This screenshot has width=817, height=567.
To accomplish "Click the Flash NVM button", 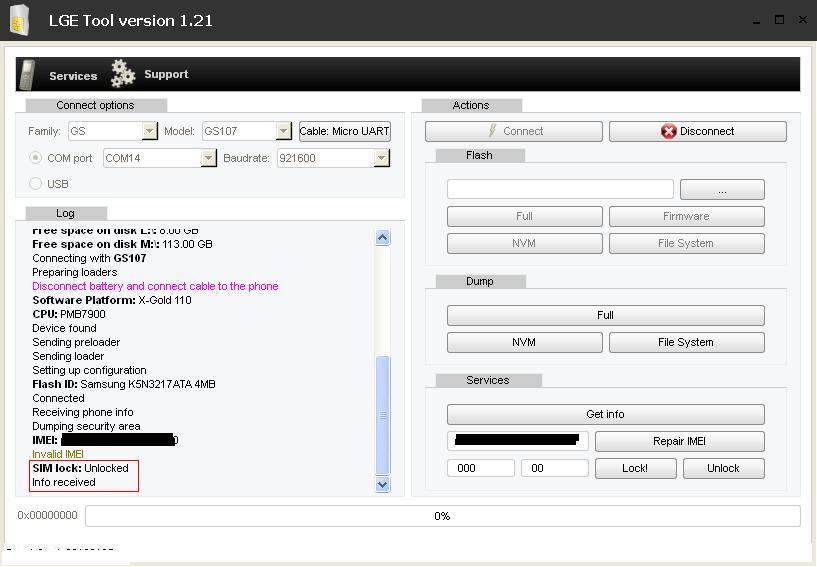I will [x=525, y=243].
